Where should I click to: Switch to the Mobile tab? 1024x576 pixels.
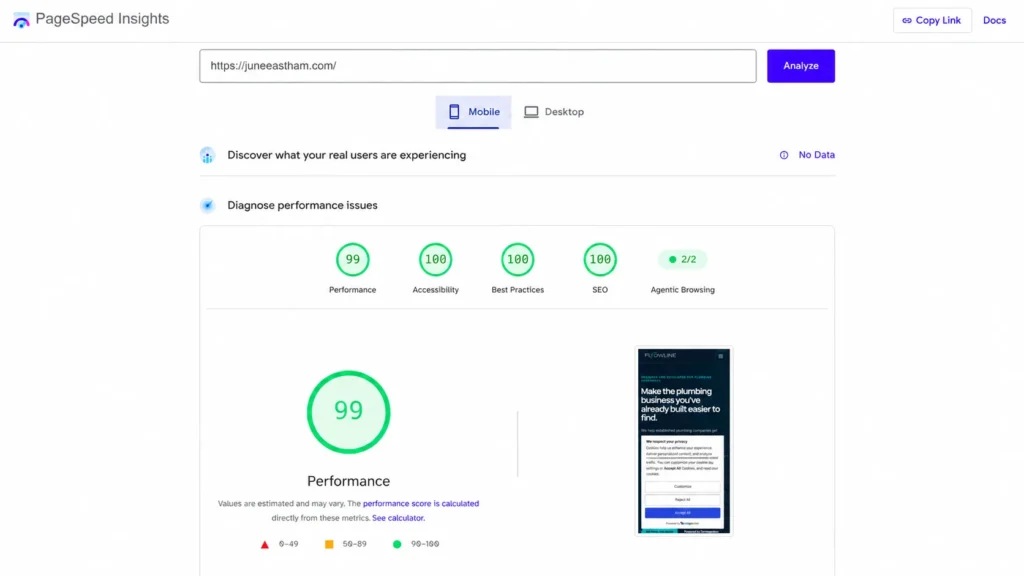[x=473, y=112]
